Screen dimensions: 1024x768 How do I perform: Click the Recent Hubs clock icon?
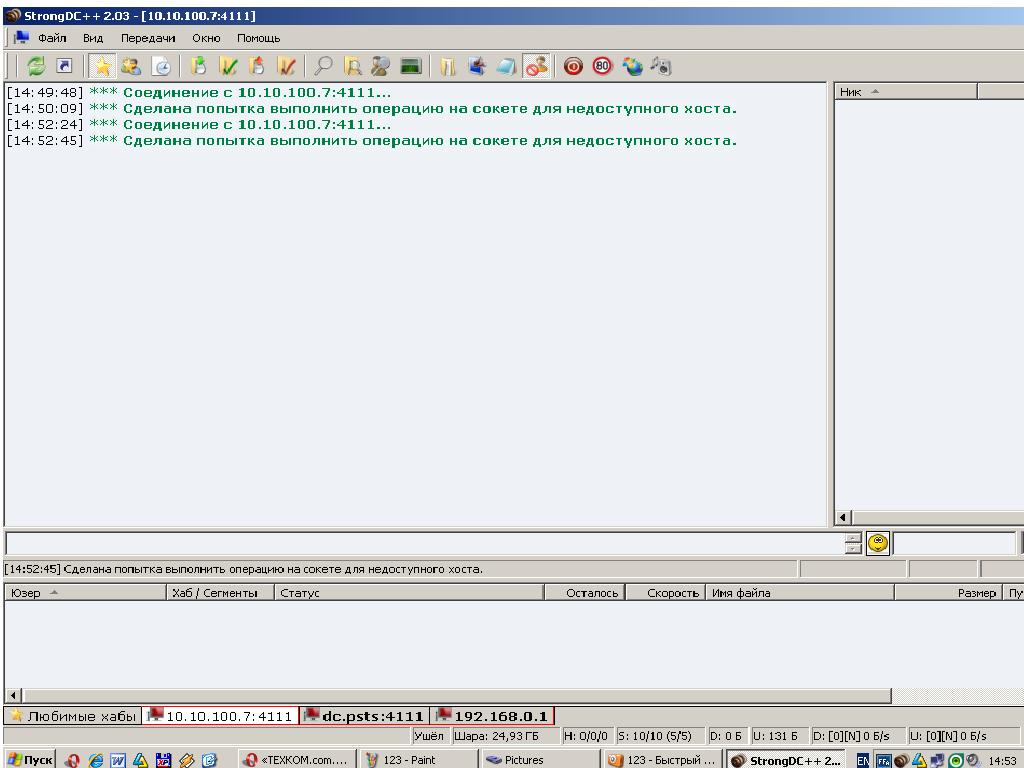click(159, 66)
